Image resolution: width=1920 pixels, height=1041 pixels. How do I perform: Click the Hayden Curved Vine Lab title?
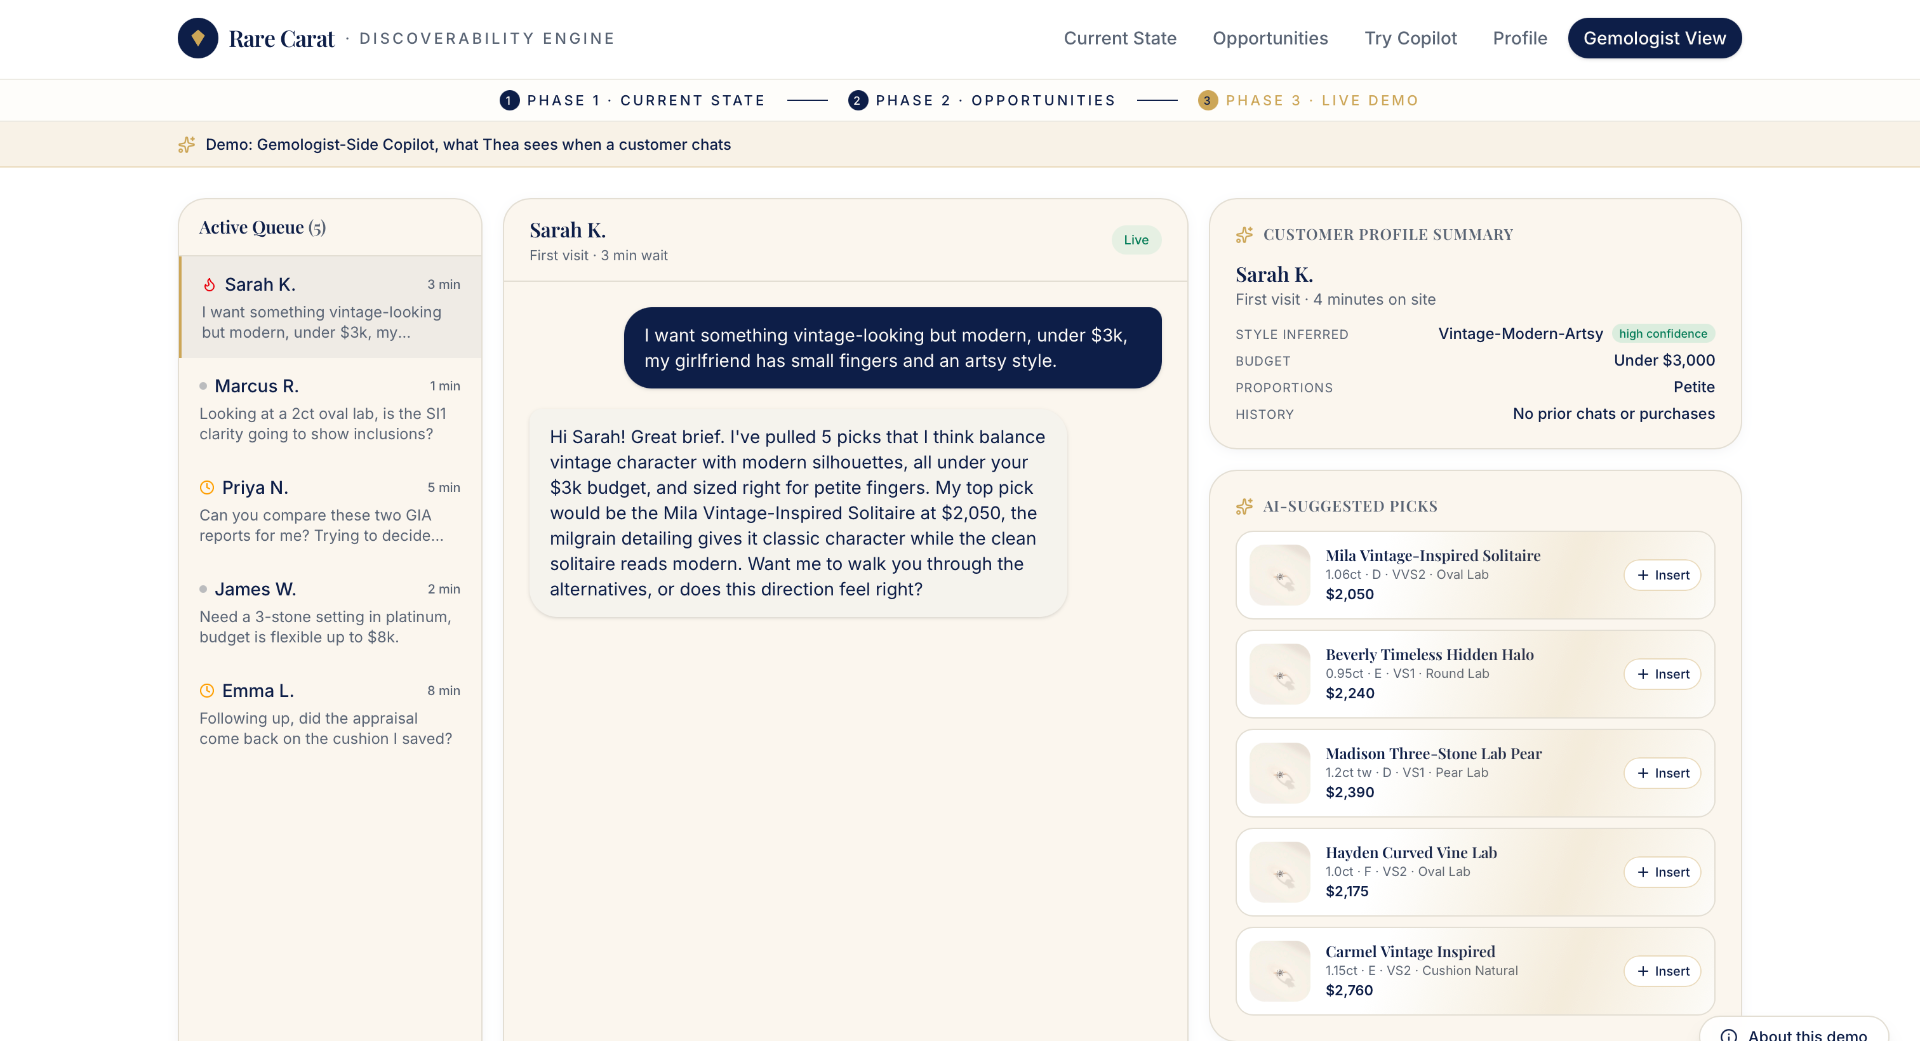[x=1411, y=853]
